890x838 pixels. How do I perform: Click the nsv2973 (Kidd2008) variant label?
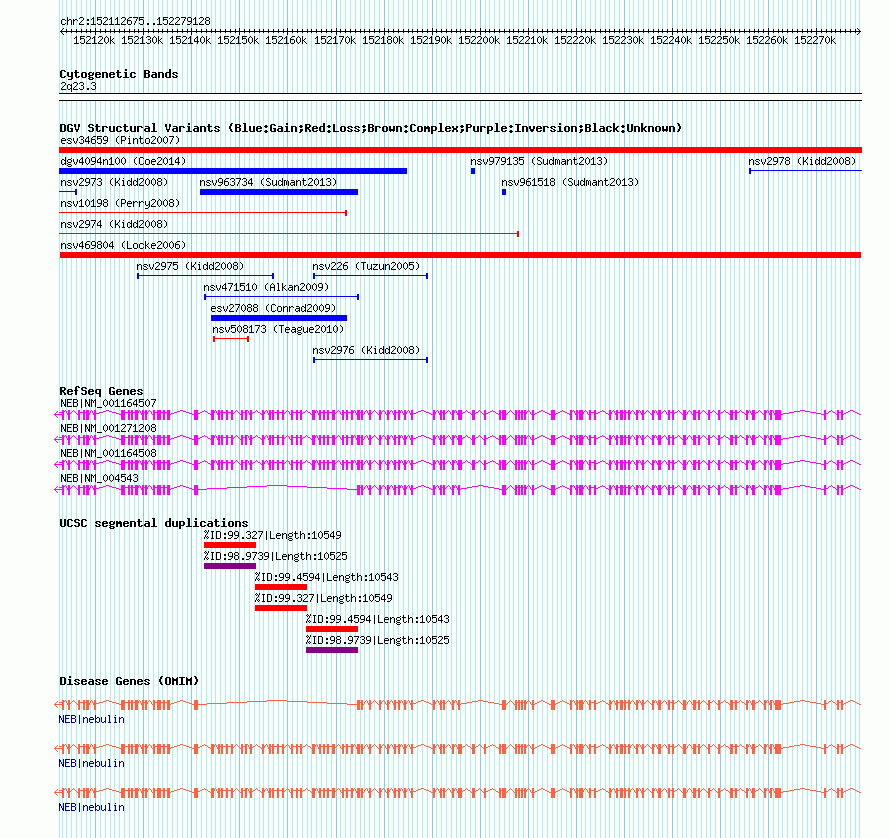pyautogui.click(x=114, y=182)
